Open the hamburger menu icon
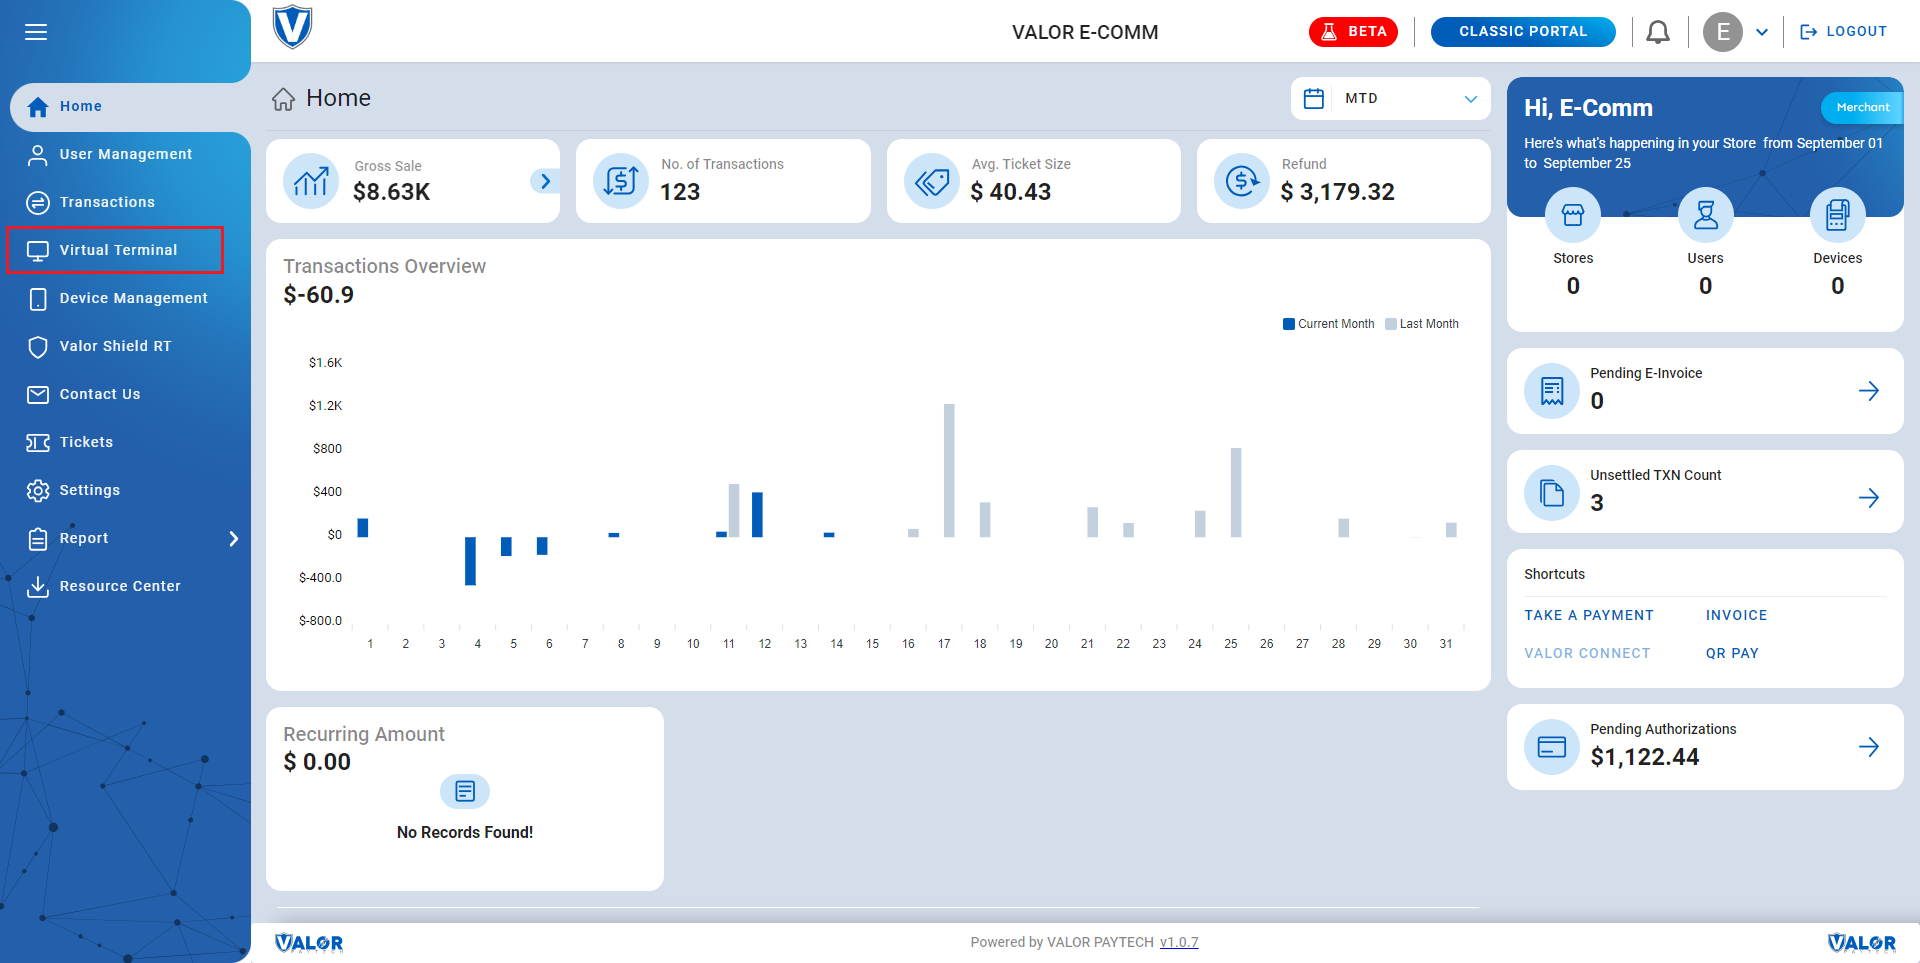The height and width of the screenshot is (963, 1920). 36,32
